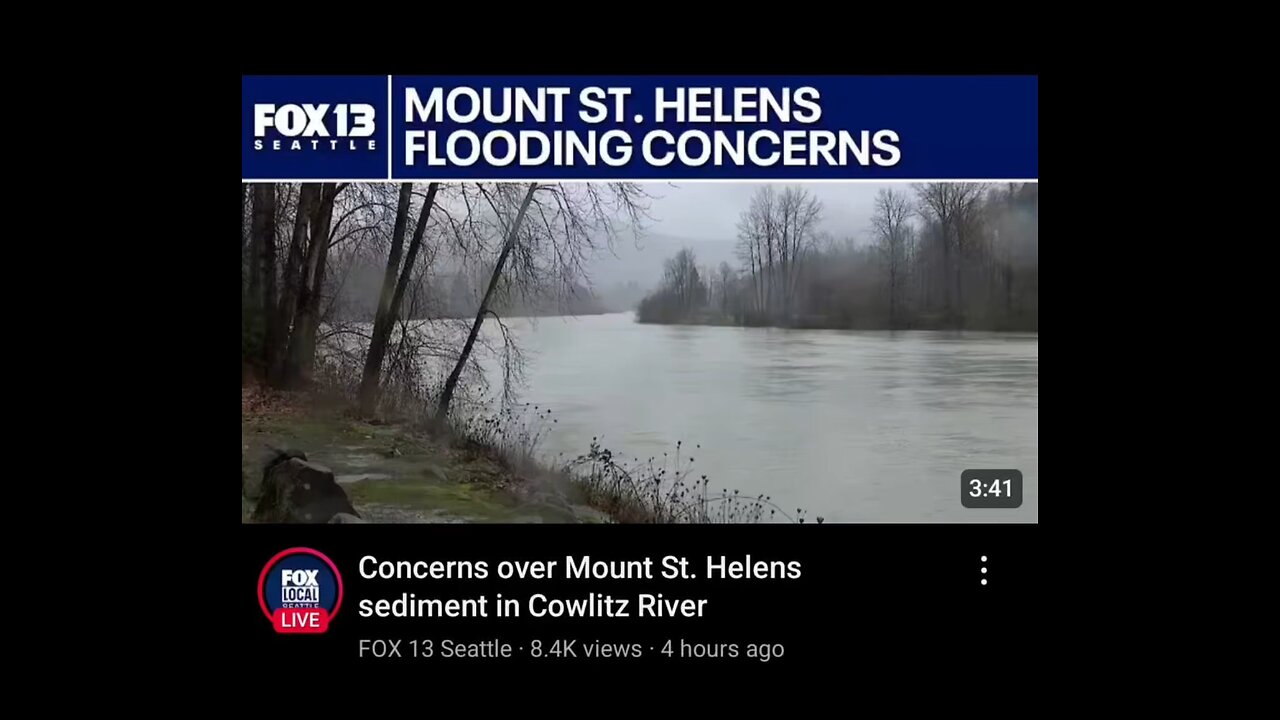Open the FOX Local Seattle channel avatar
This screenshot has height=720, width=1280.
[300, 590]
